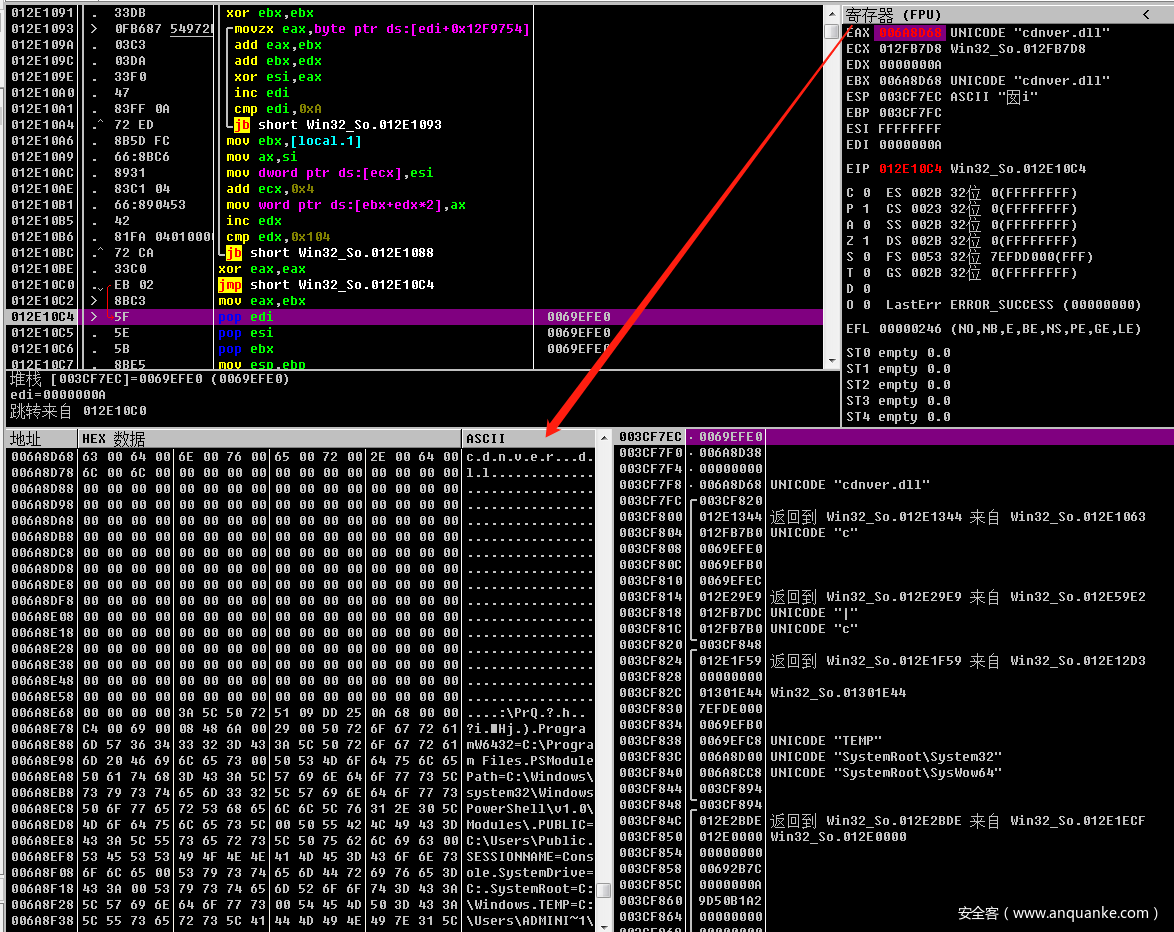Click the www.anquanke.com watermark link
1174x932 pixels.
(x=1057, y=912)
